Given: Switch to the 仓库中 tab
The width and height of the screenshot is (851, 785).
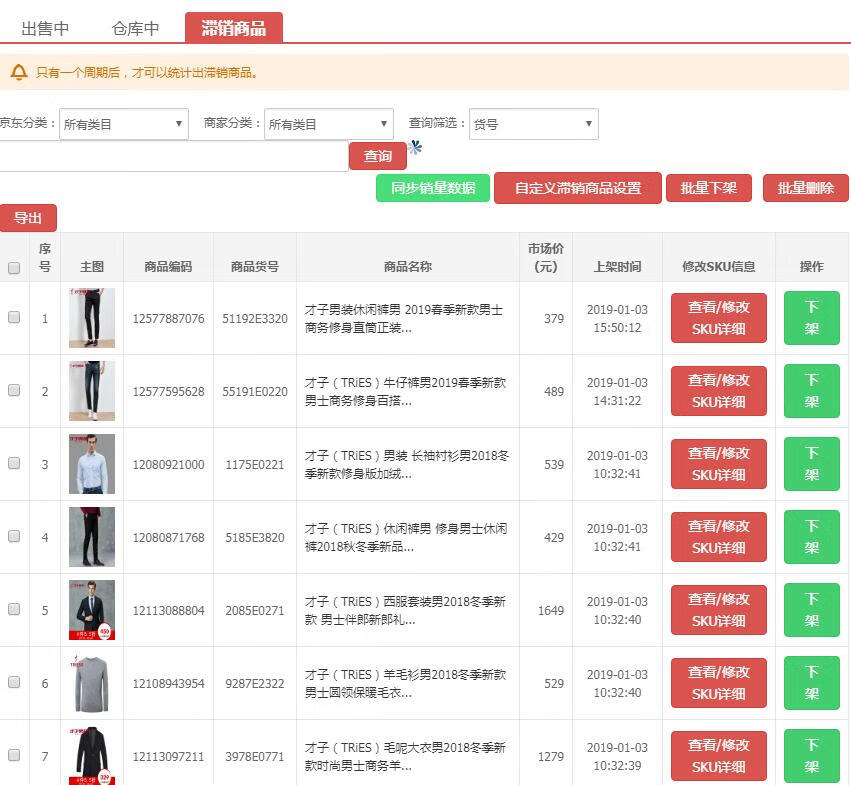Looking at the screenshot, I should 136,28.
